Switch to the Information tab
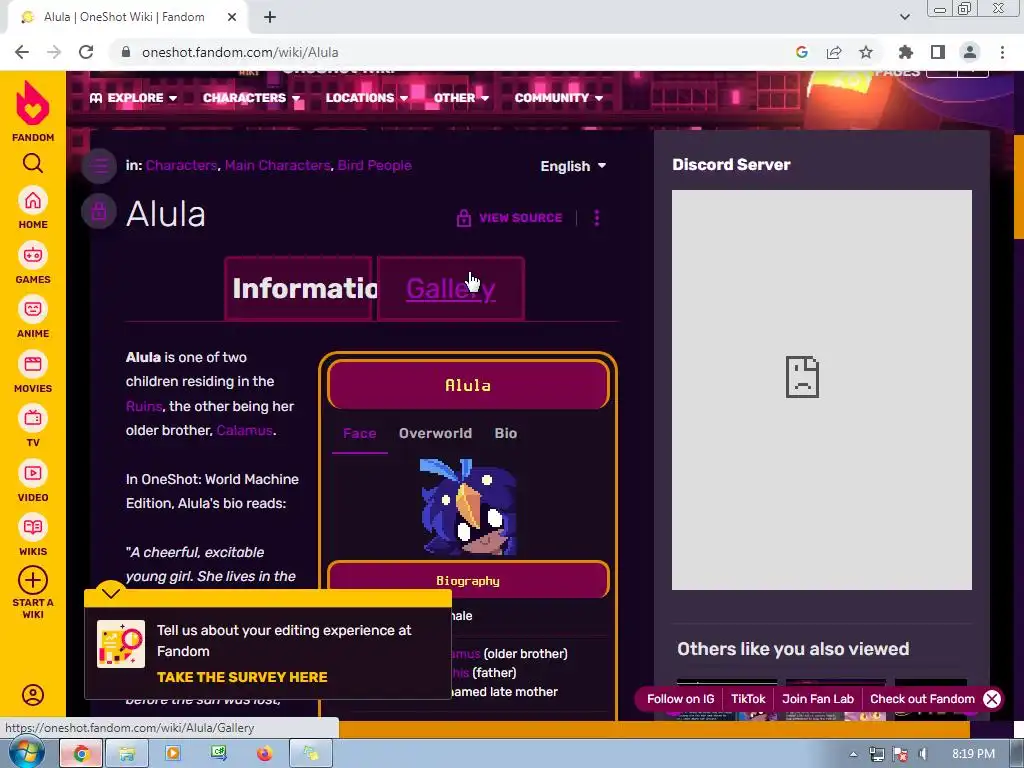The width and height of the screenshot is (1024, 768). 298,289
